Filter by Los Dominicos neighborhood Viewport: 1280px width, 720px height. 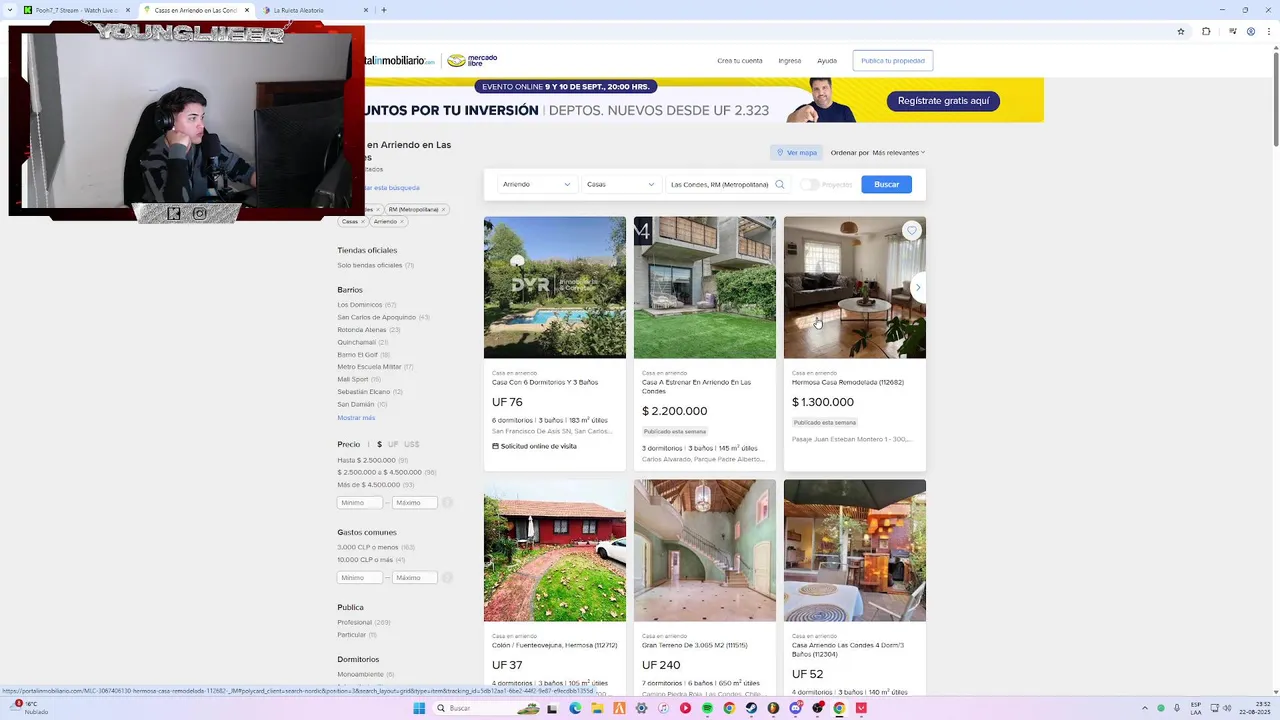pos(360,305)
